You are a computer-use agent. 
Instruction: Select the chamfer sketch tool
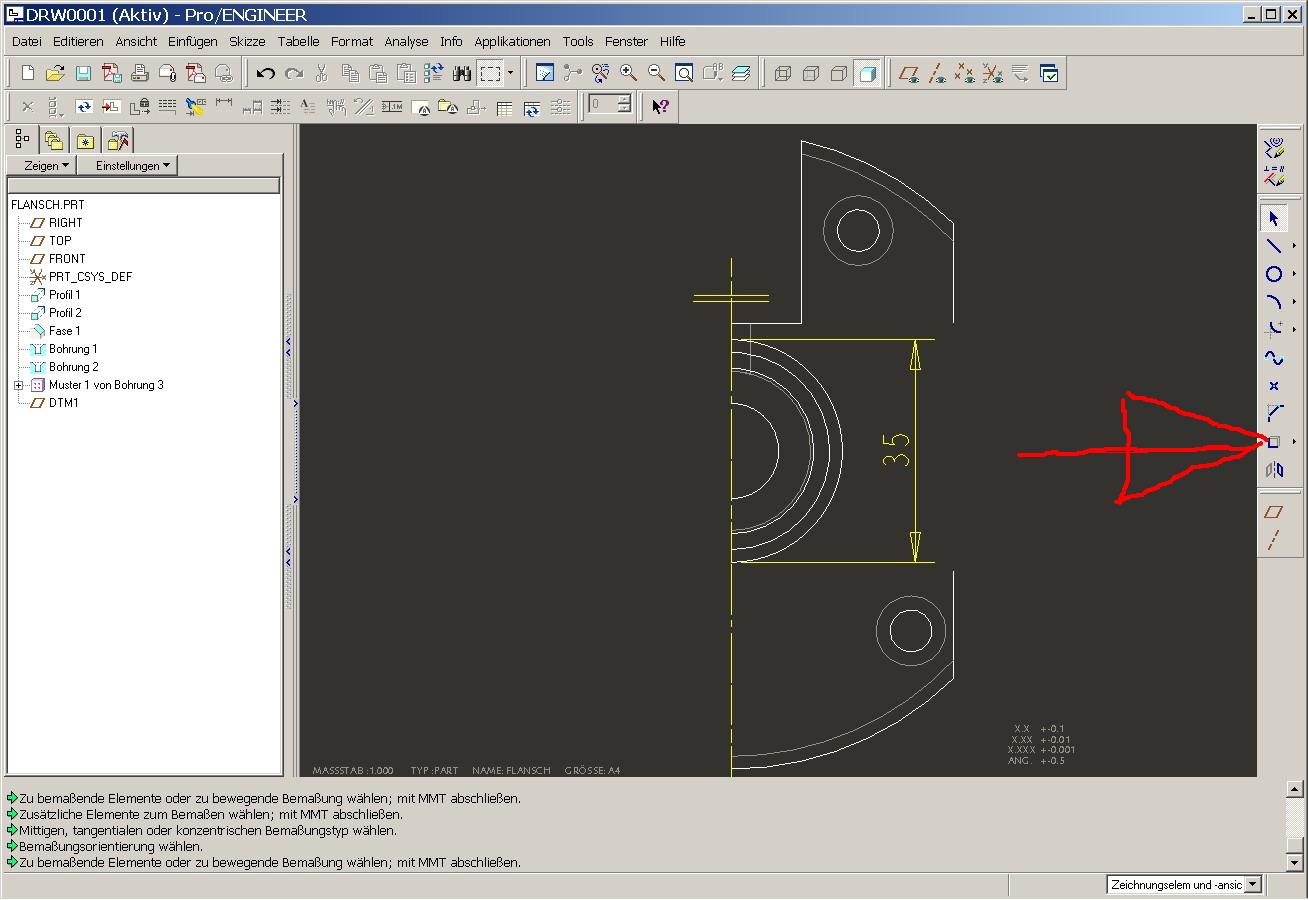1273,412
